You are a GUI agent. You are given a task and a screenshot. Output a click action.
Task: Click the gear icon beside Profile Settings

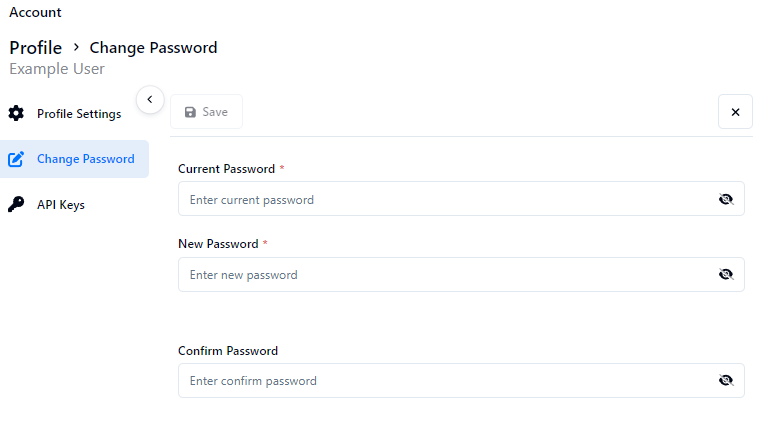16,113
